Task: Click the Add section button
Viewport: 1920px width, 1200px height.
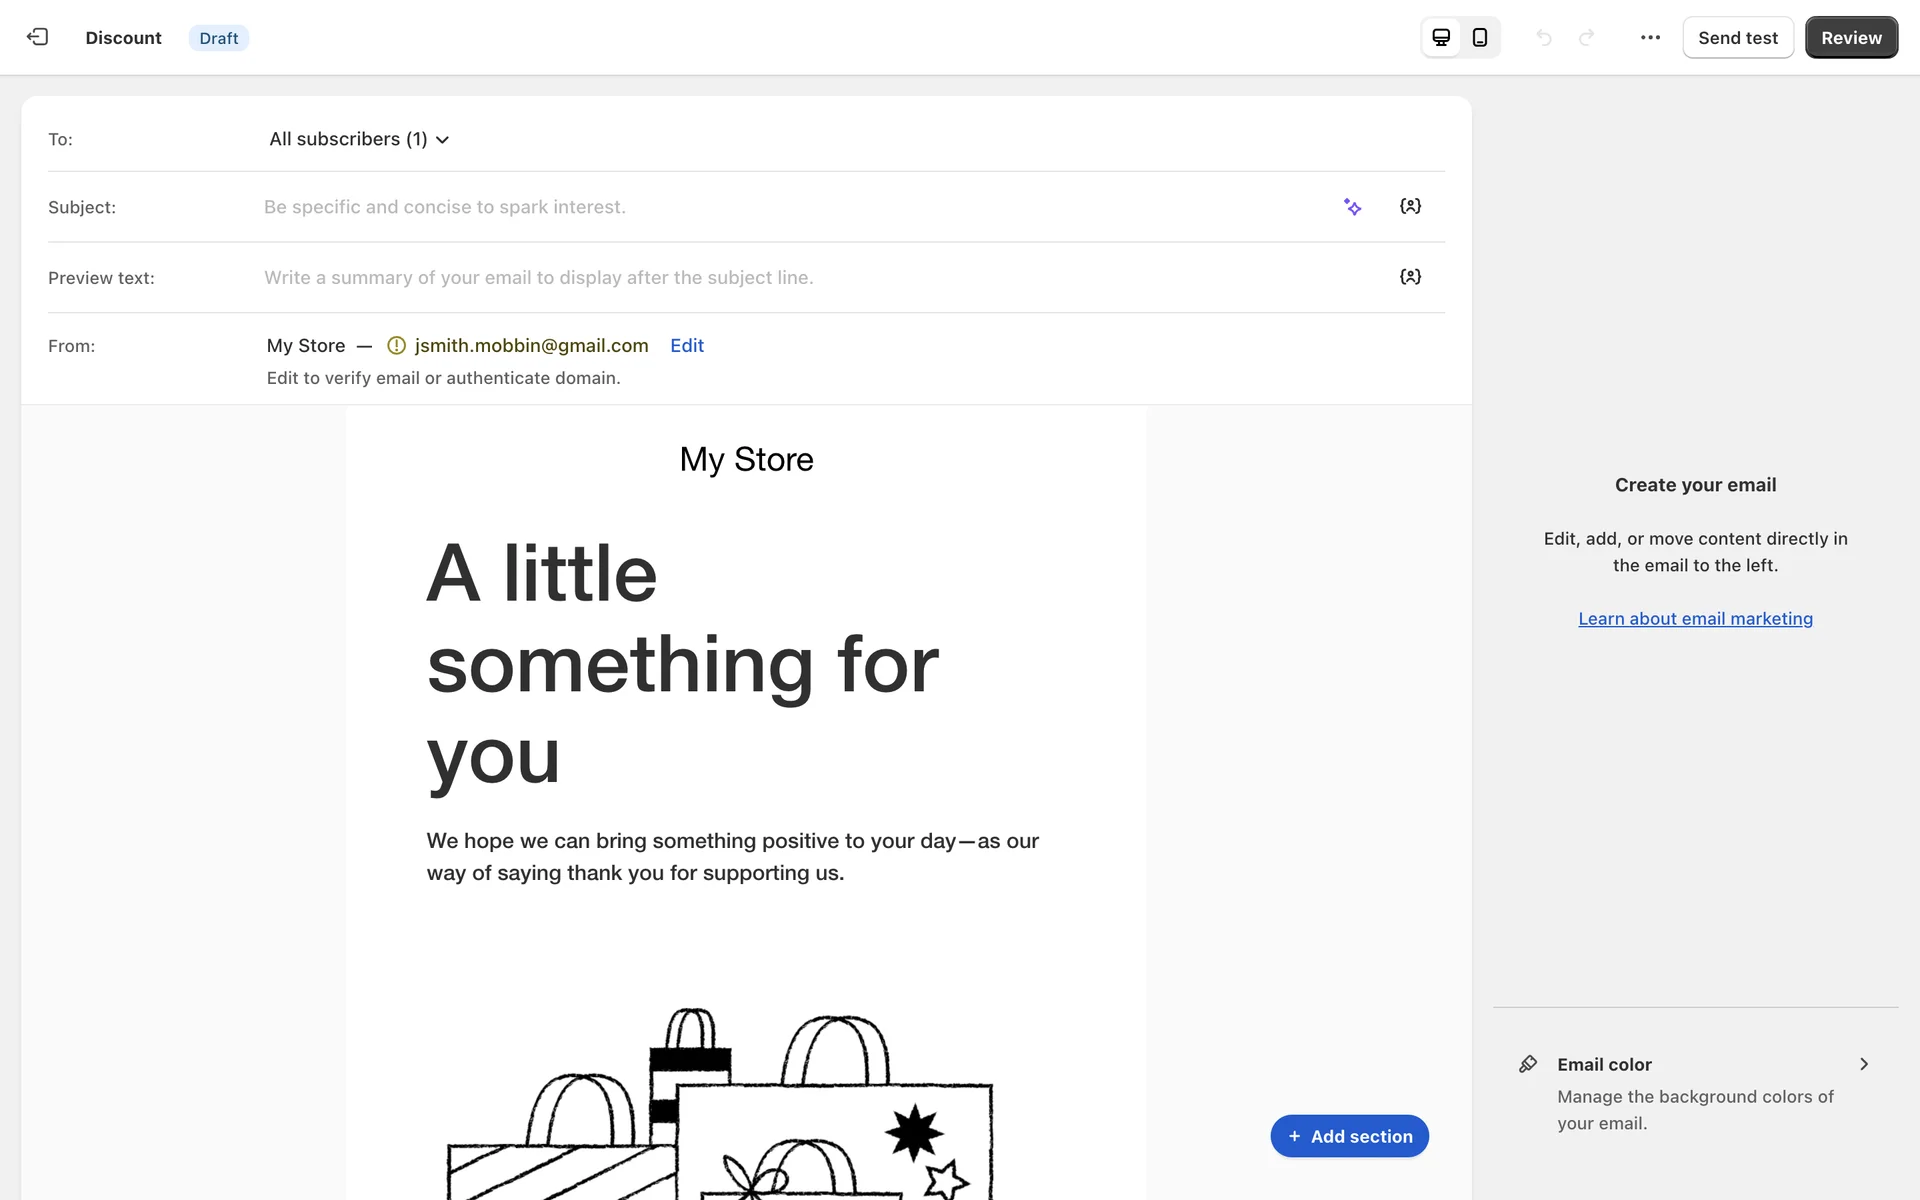Action: click(1349, 1136)
